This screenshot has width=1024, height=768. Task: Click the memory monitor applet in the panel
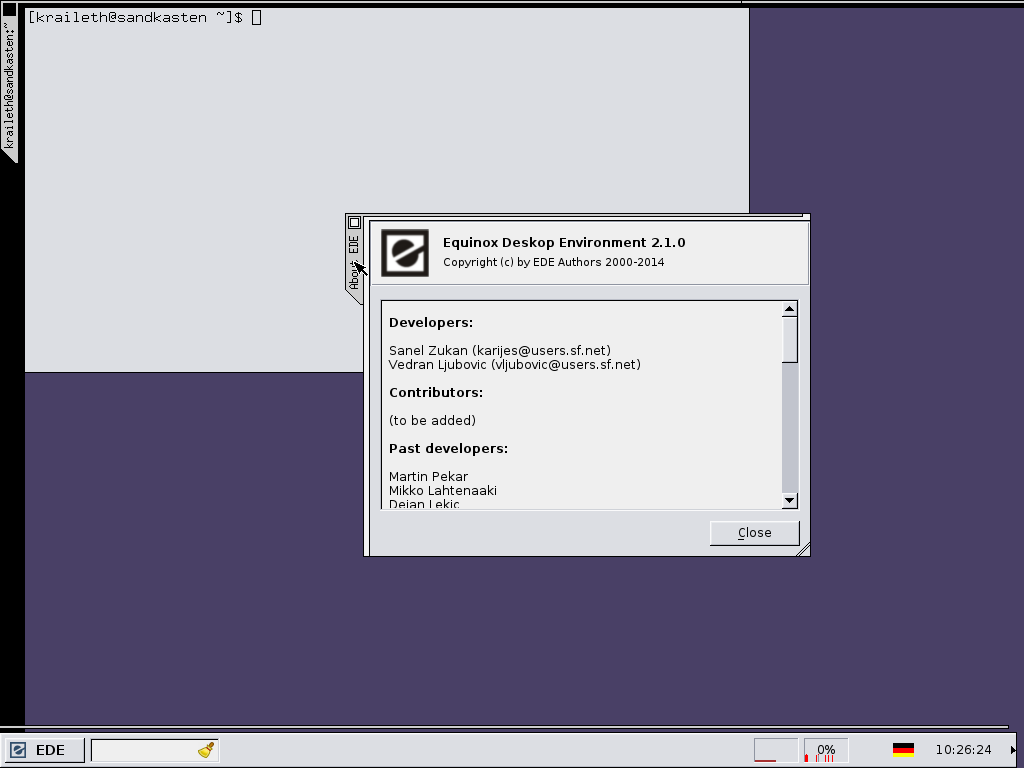[775, 750]
